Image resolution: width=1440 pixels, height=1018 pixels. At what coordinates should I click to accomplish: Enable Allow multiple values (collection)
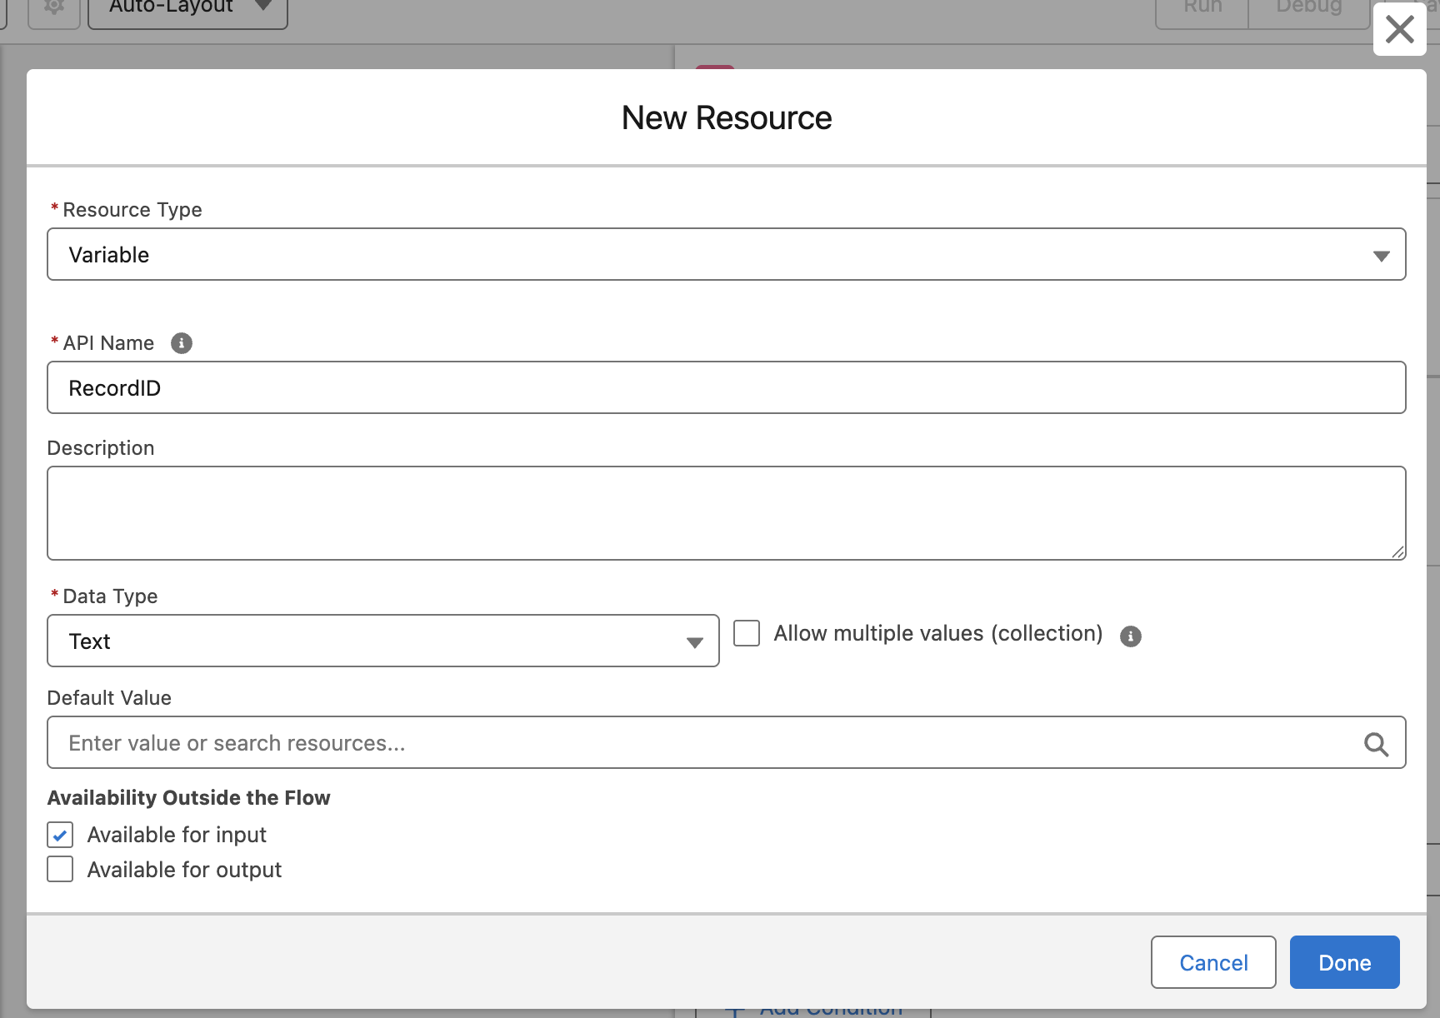[747, 633]
